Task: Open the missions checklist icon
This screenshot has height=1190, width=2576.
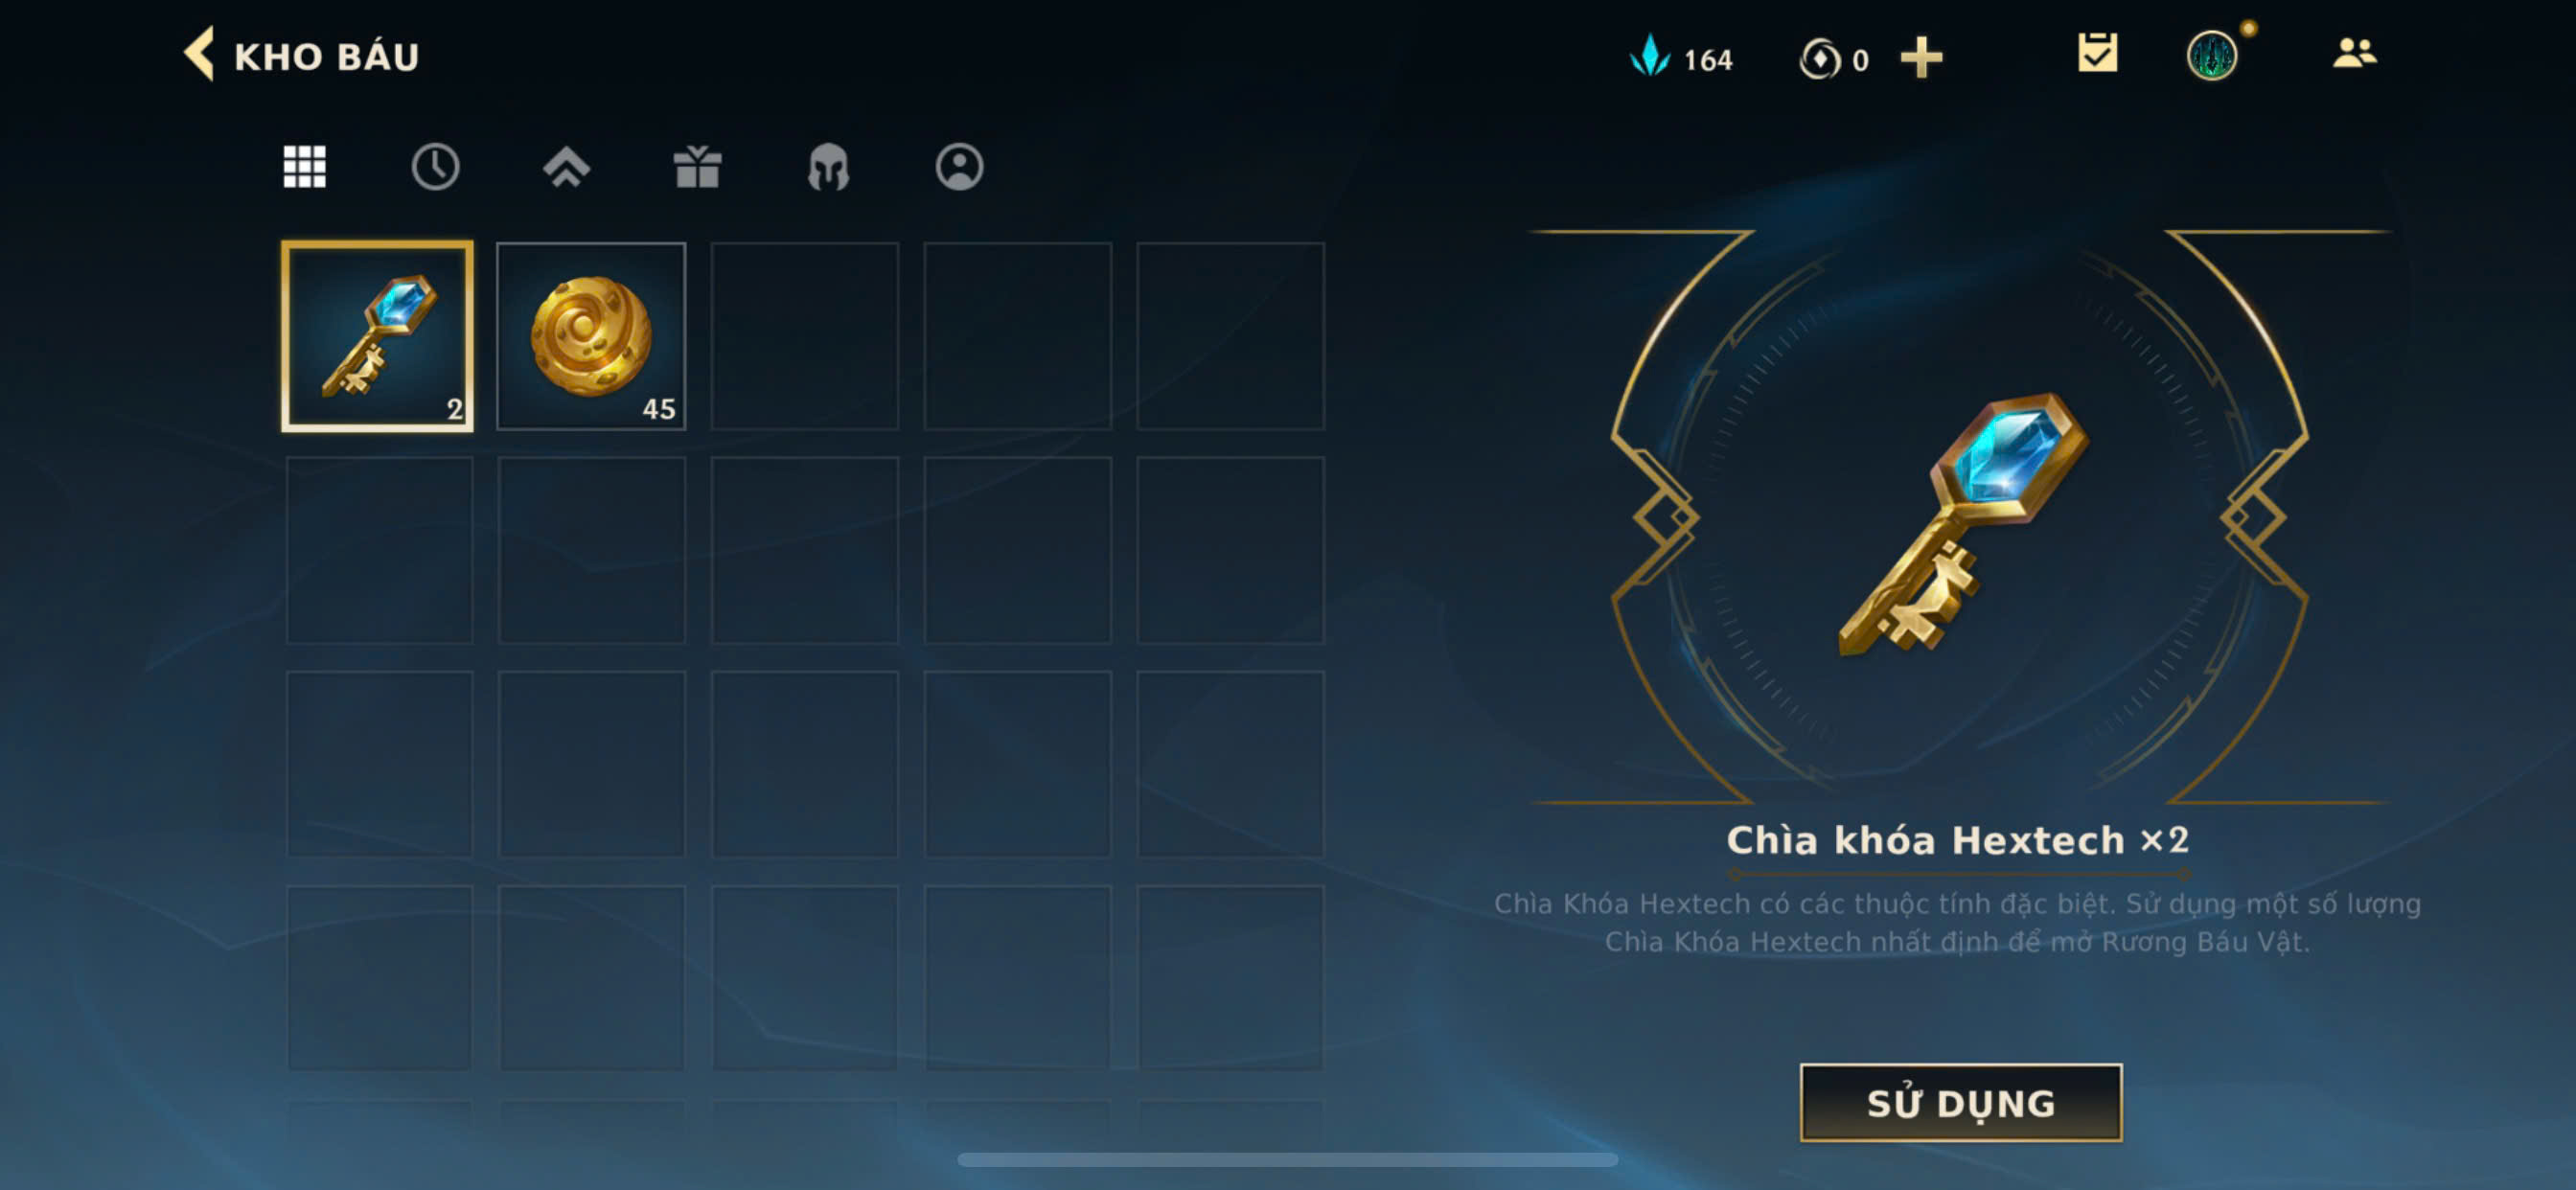Action: [2097, 53]
